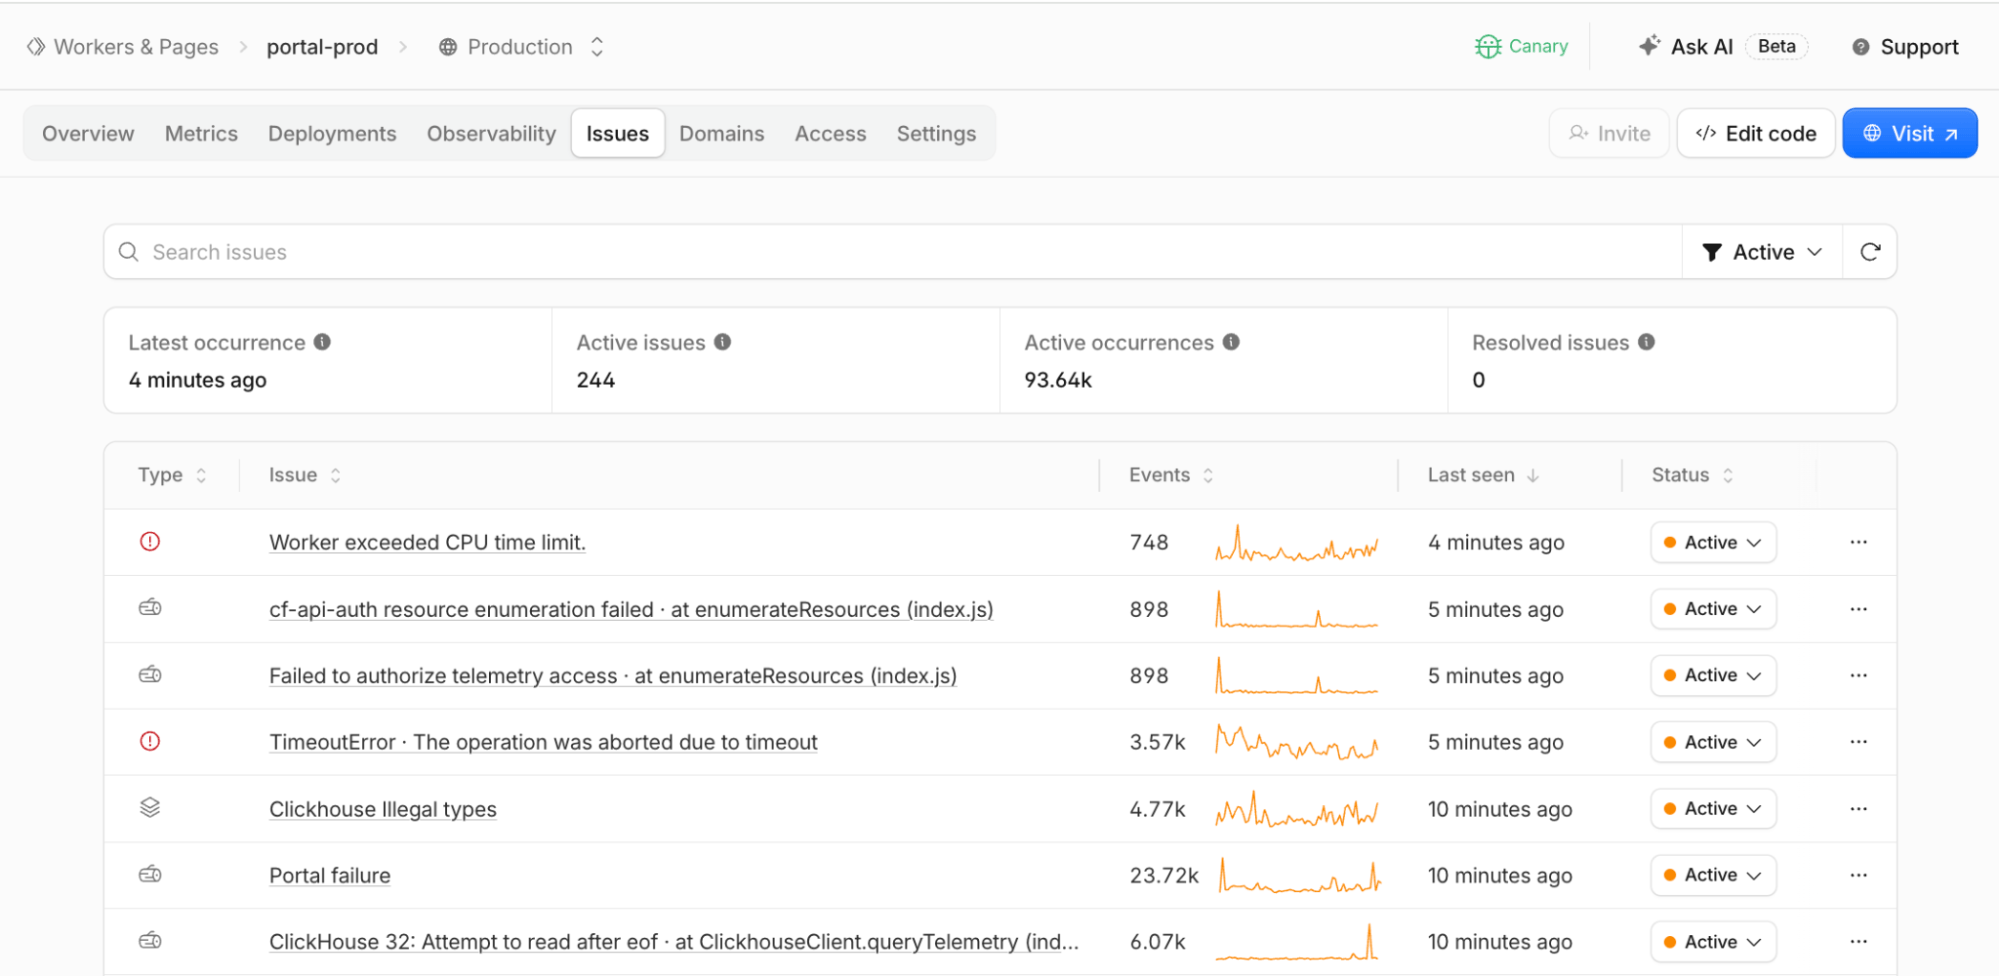Go to the Settings tab
The height and width of the screenshot is (977, 1999).
coord(936,134)
